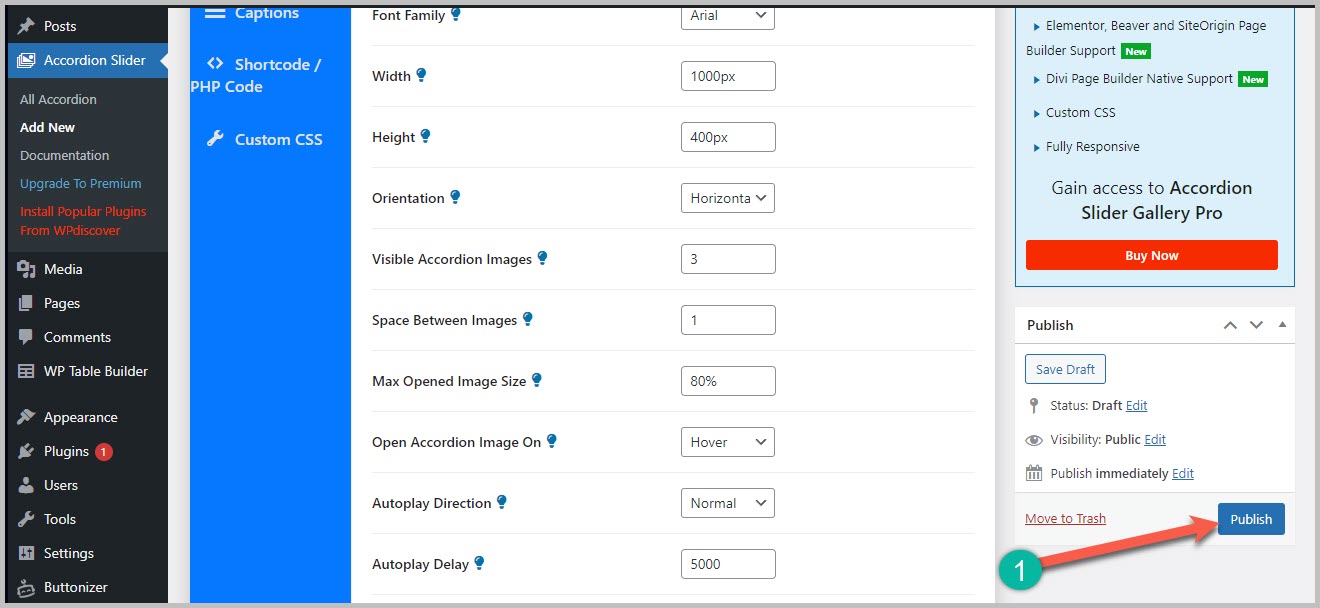Open the Captions settings tab
The width and height of the screenshot is (1320, 608).
click(266, 13)
